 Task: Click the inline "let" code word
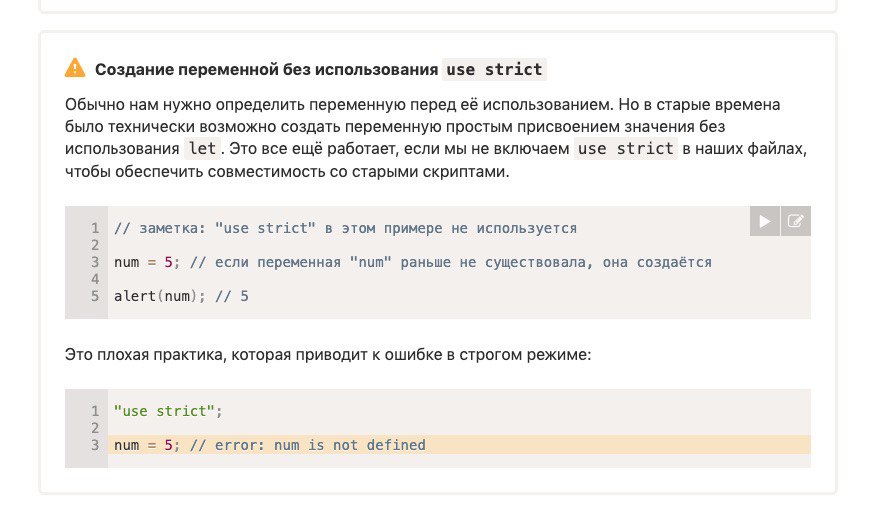click(x=202, y=149)
